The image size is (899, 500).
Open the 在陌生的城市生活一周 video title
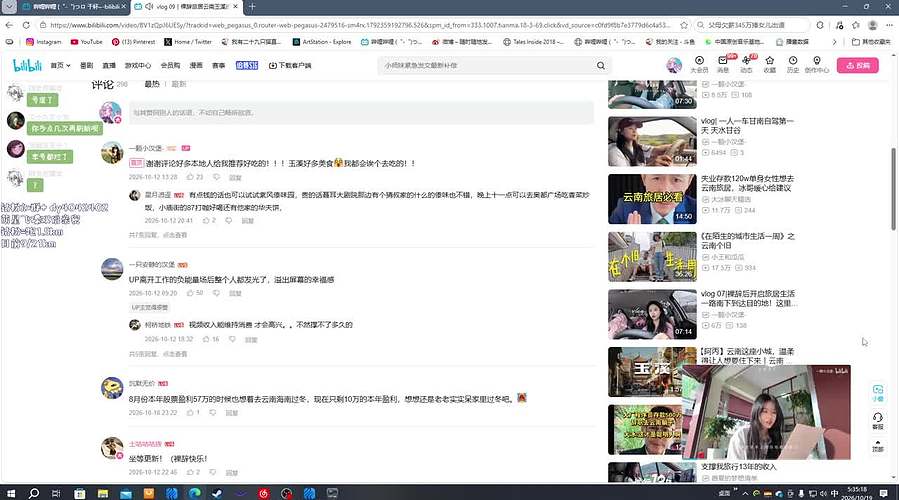pos(747,240)
